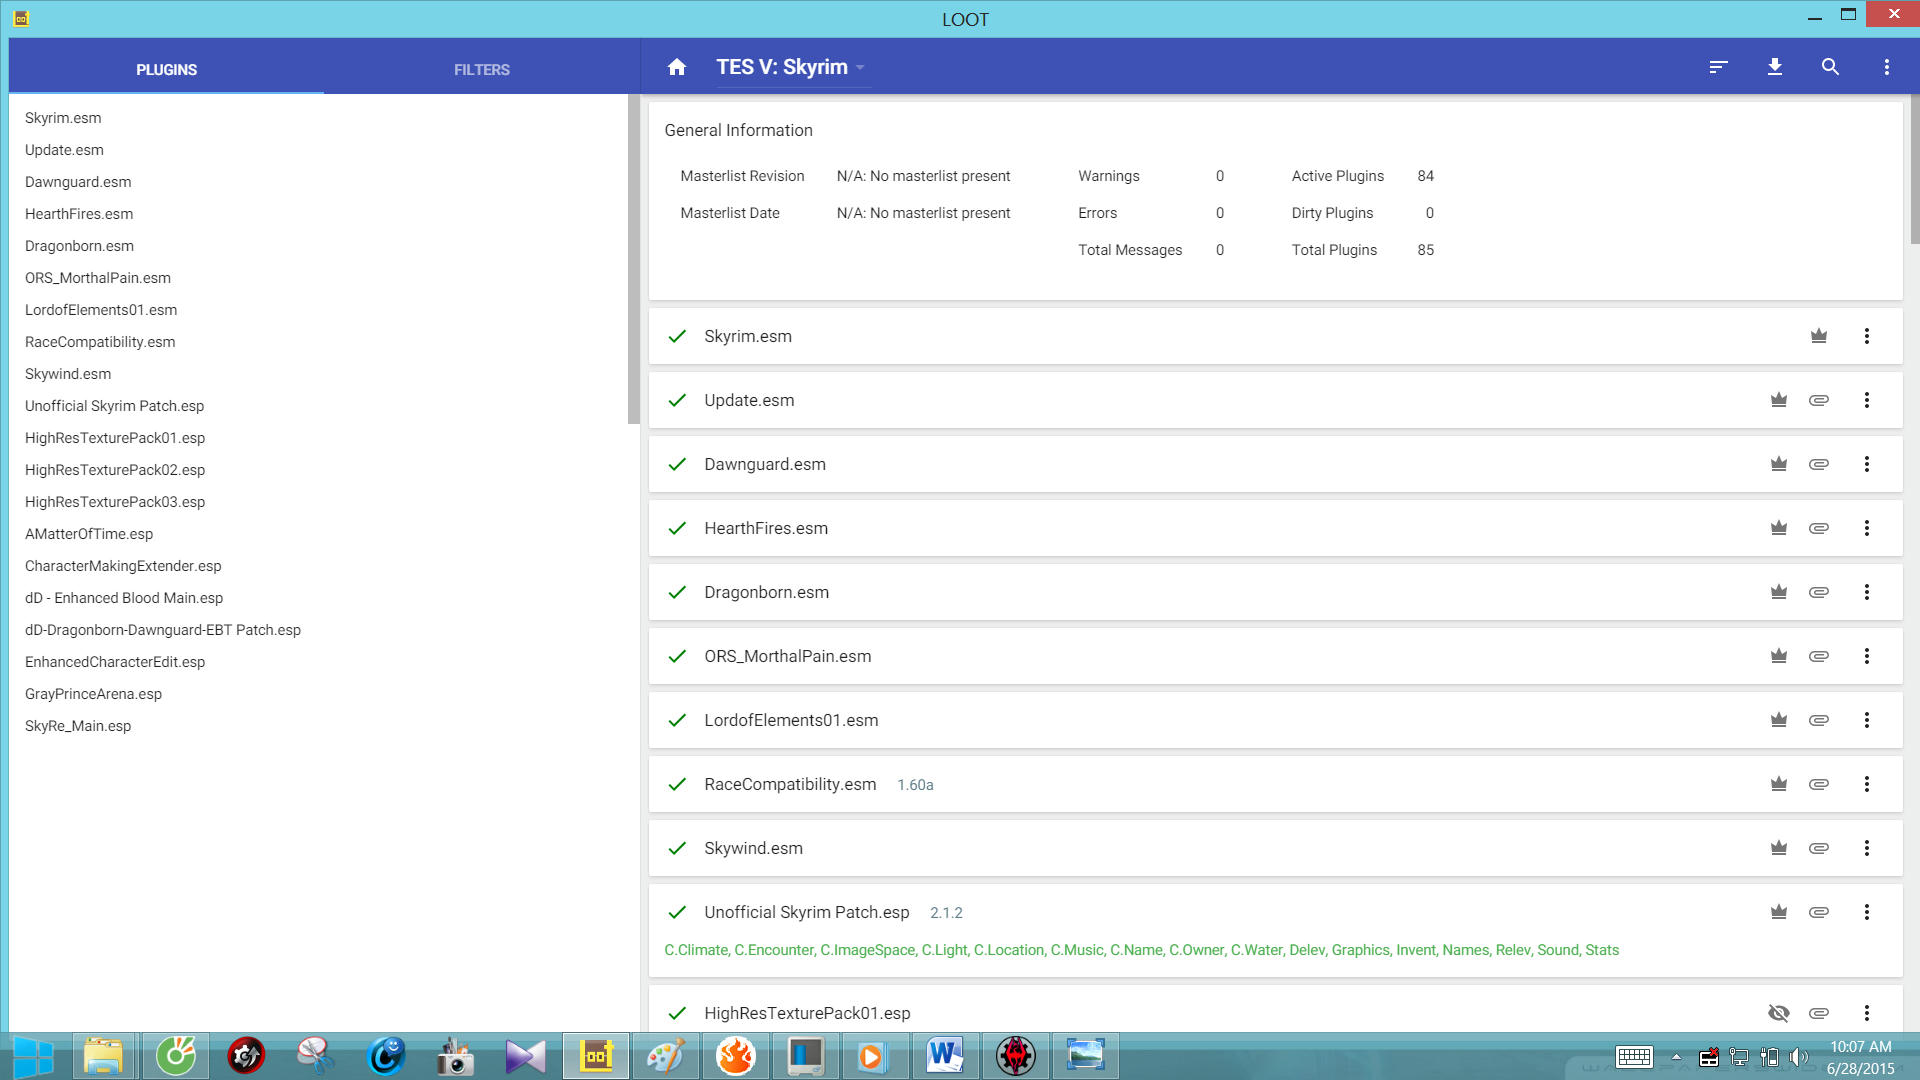Click the LOOT app icon in taskbar
Image resolution: width=1920 pixels, height=1080 pixels.
click(596, 1056)
